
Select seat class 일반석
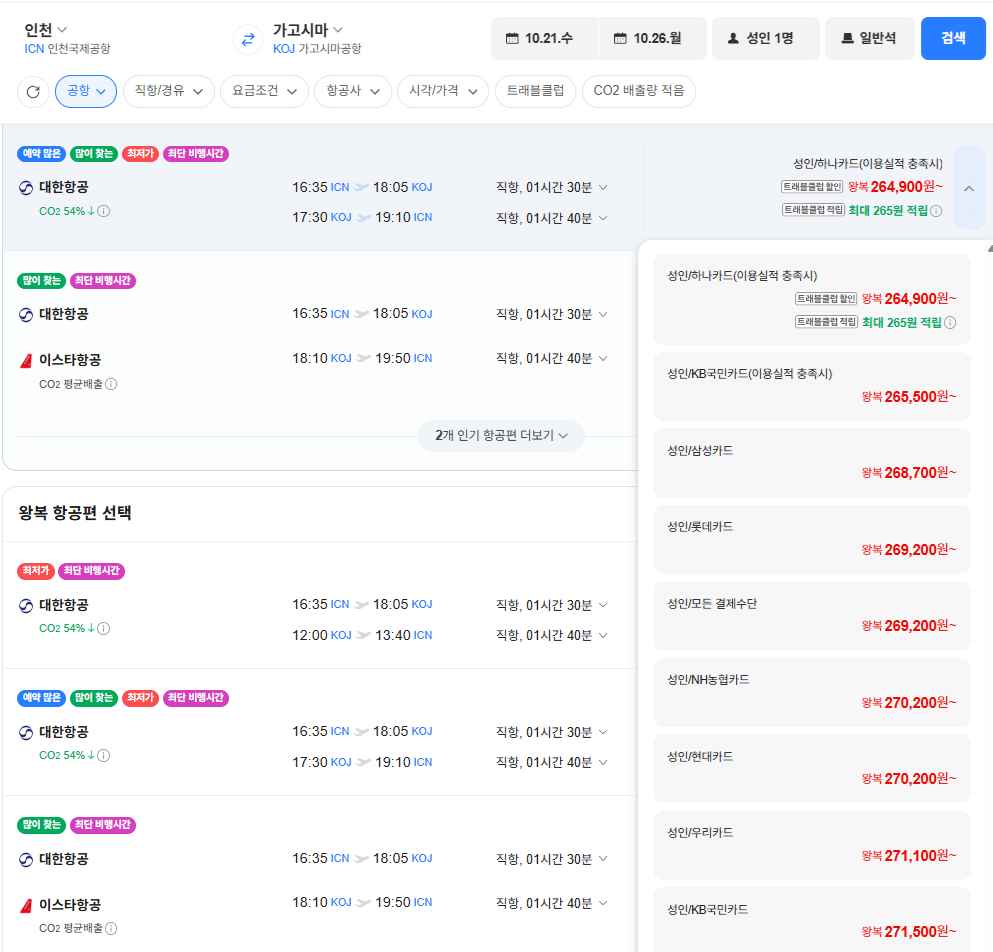(x=870, y=39)
